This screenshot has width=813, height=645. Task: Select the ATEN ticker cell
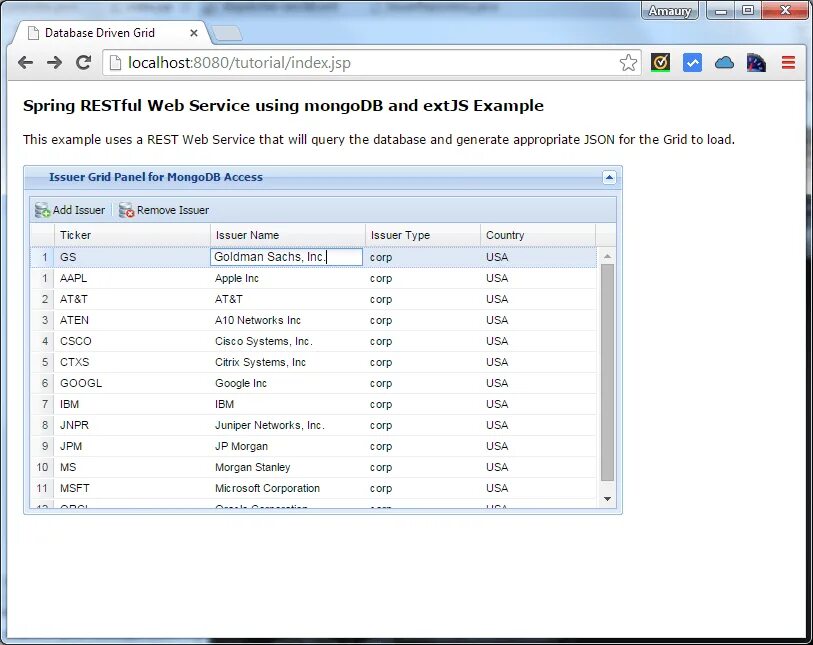coord(132,320)
